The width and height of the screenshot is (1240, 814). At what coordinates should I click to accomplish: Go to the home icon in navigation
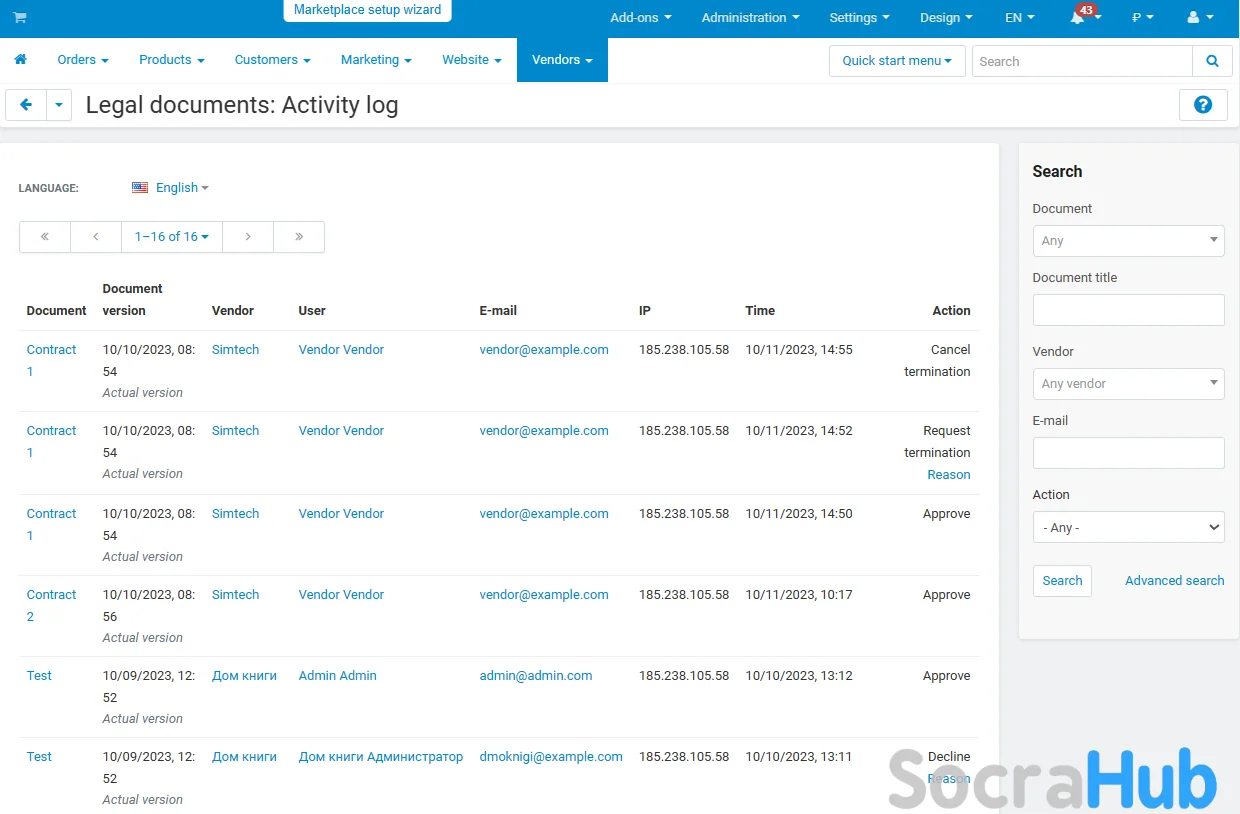20,60
